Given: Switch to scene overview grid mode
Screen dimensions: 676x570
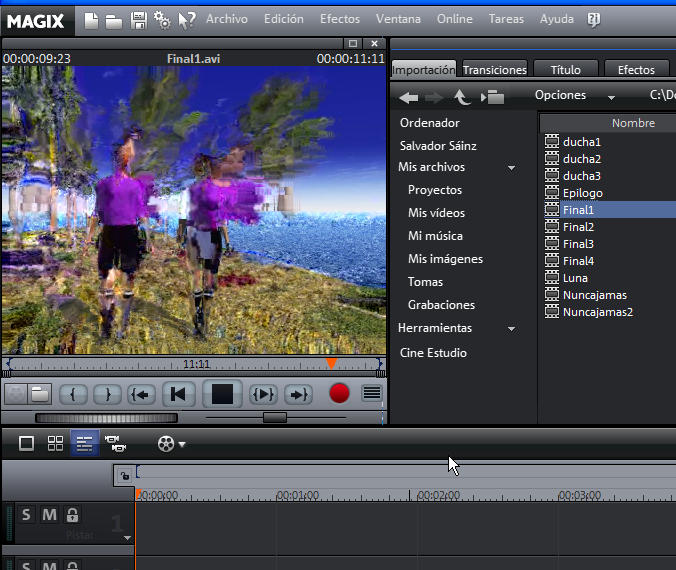Looking at the screenshot, I should pos(56,443).
